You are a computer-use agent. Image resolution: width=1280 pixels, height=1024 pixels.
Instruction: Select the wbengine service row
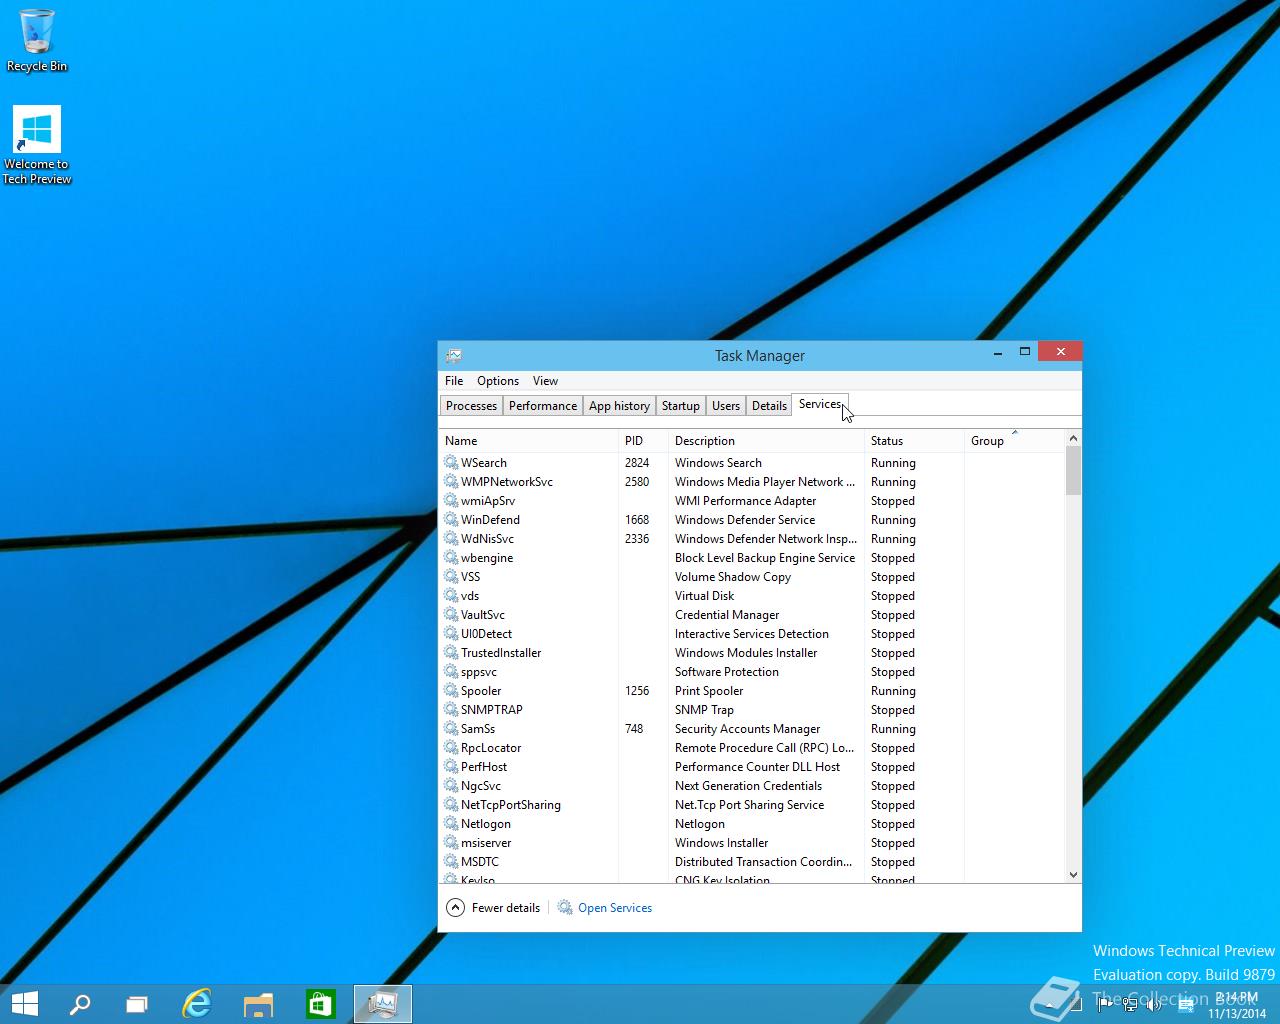tap(752, 557)
